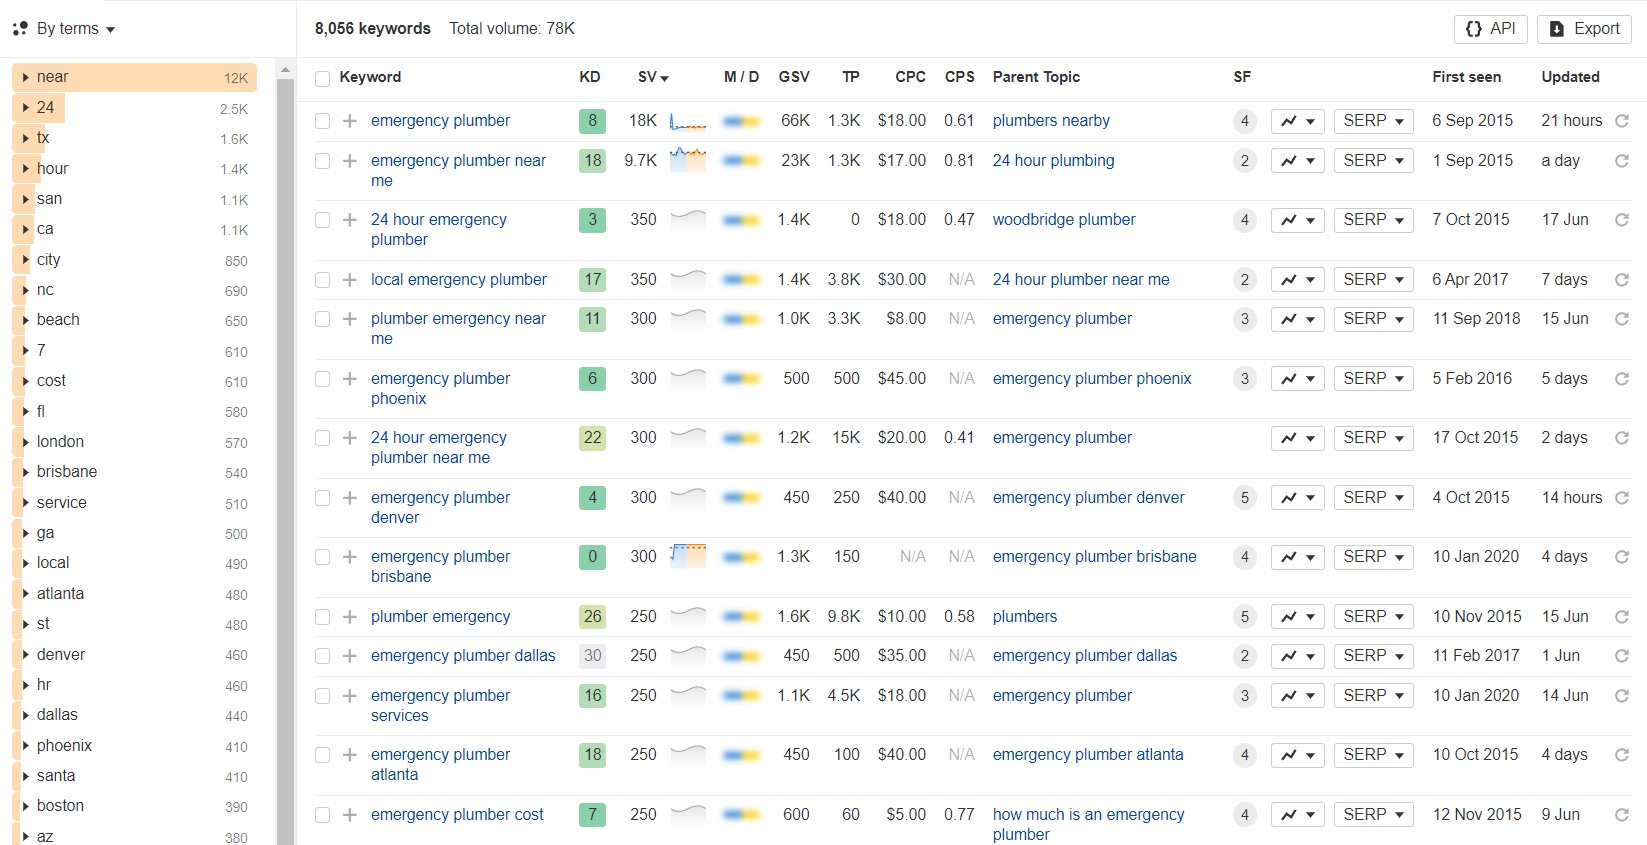This screenshot has width=1647, height=845.
Task: Open trend chart for emergency plumber denver
Action: point(1297,498)
